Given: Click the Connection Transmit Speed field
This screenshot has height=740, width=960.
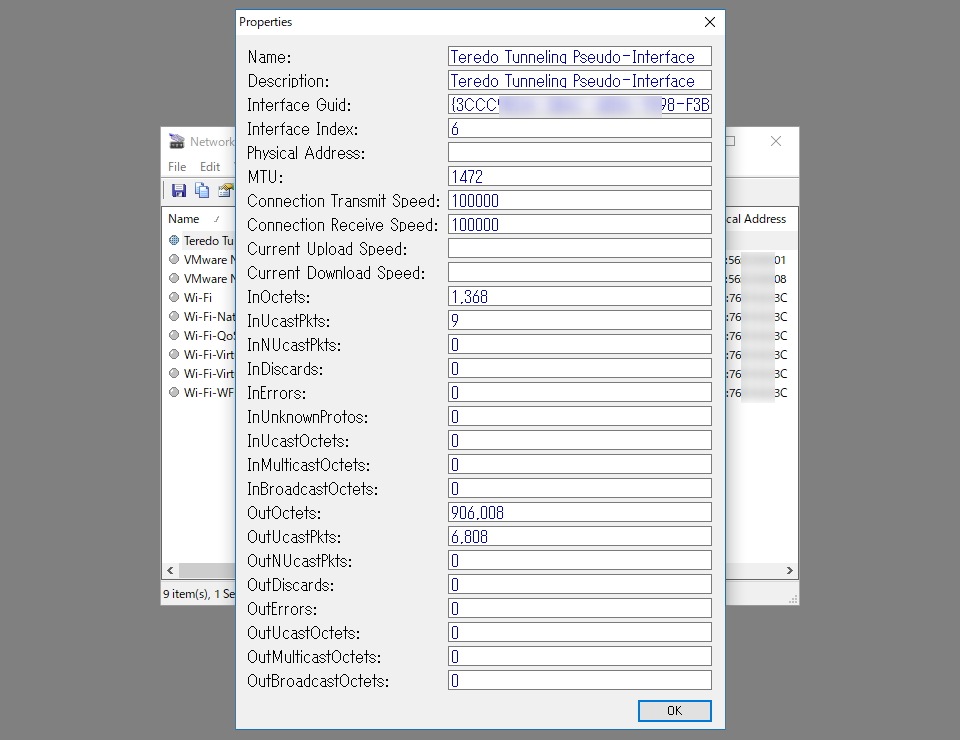Looking at the screenshot, I should click(580, 200).
